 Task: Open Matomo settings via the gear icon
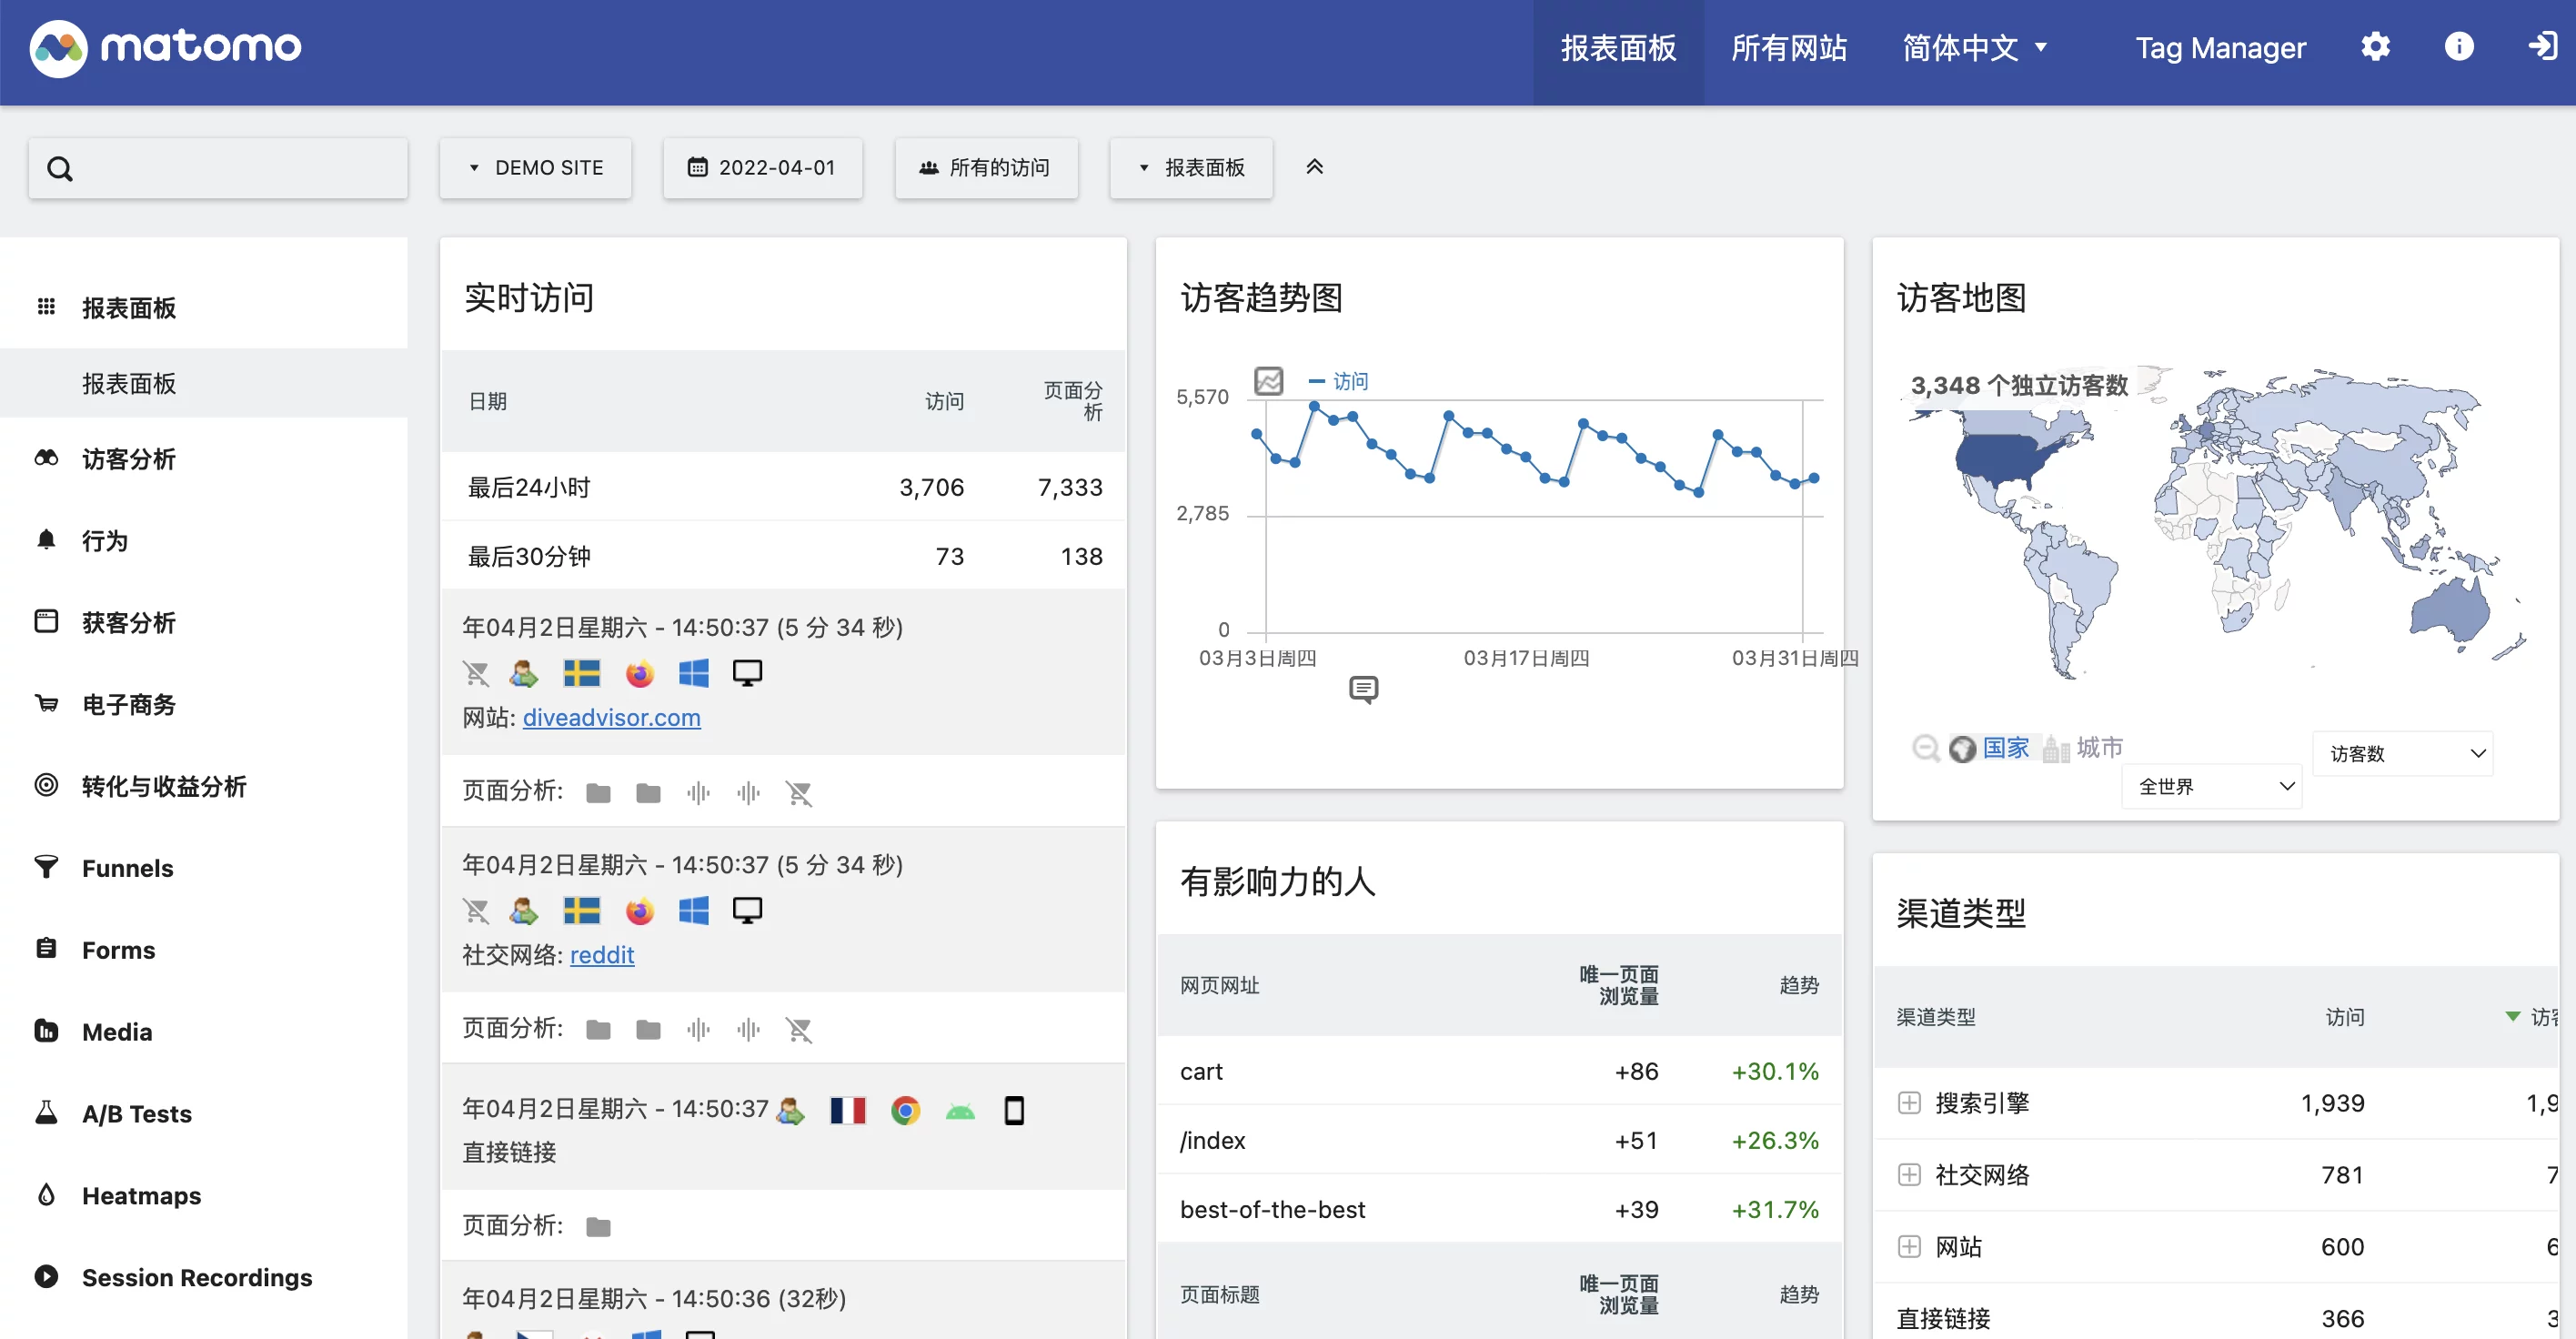[2377, 47]
